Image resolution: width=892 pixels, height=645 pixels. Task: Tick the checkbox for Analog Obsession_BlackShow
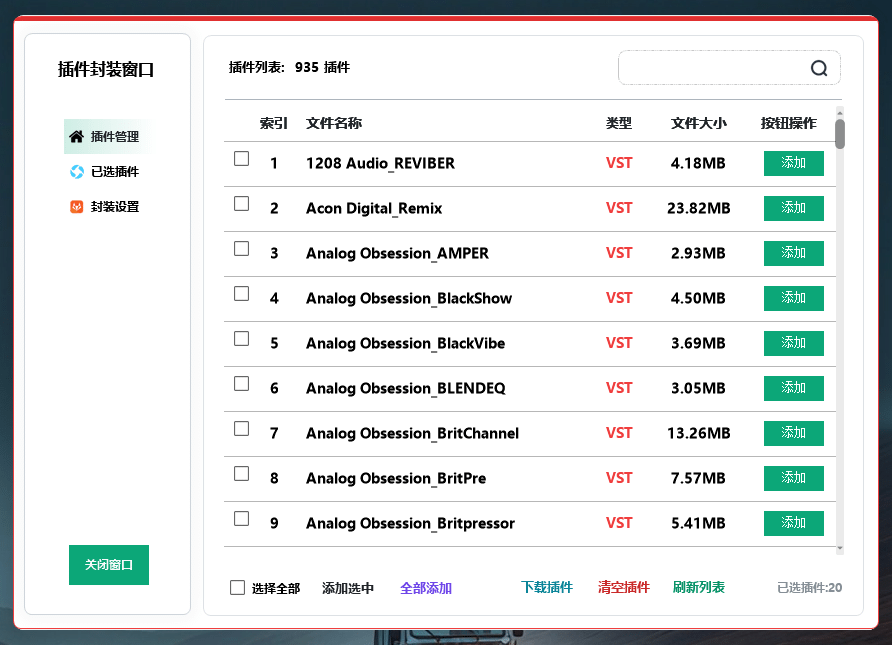pyautogui.click(x=242, y=293)
